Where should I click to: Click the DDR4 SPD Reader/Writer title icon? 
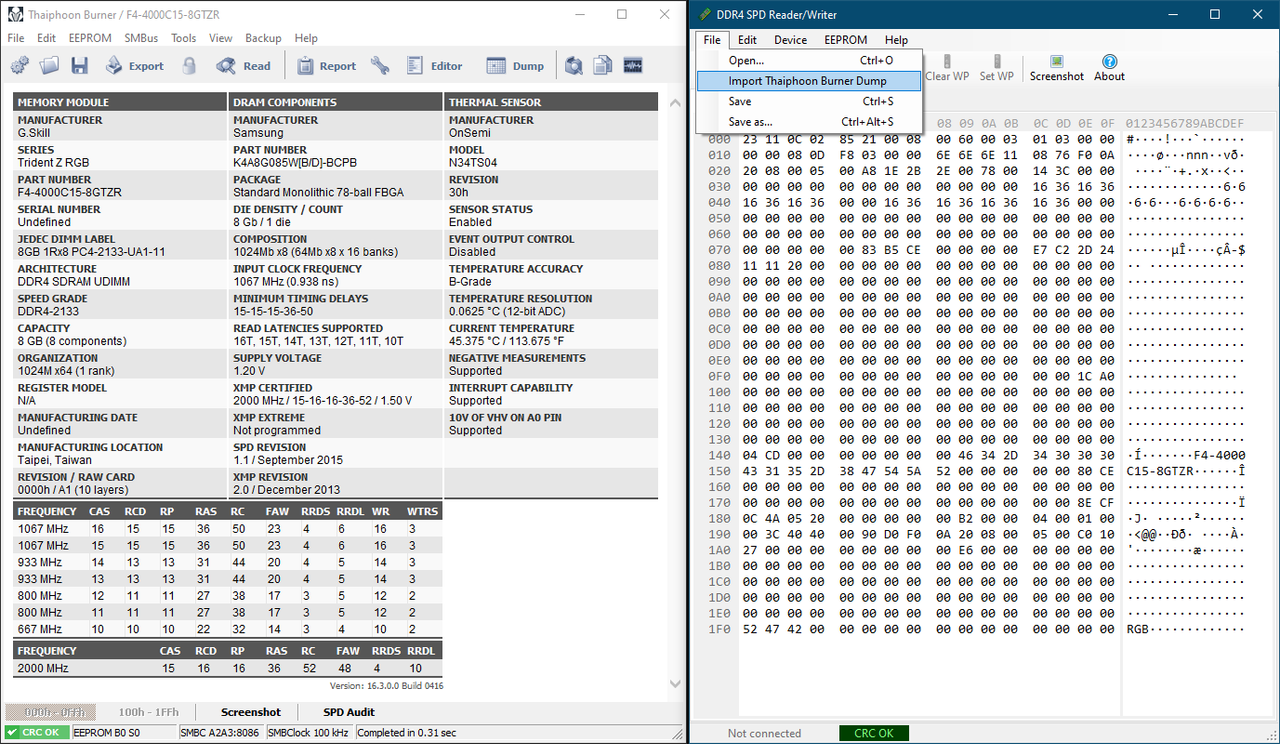tap(704, 14)
